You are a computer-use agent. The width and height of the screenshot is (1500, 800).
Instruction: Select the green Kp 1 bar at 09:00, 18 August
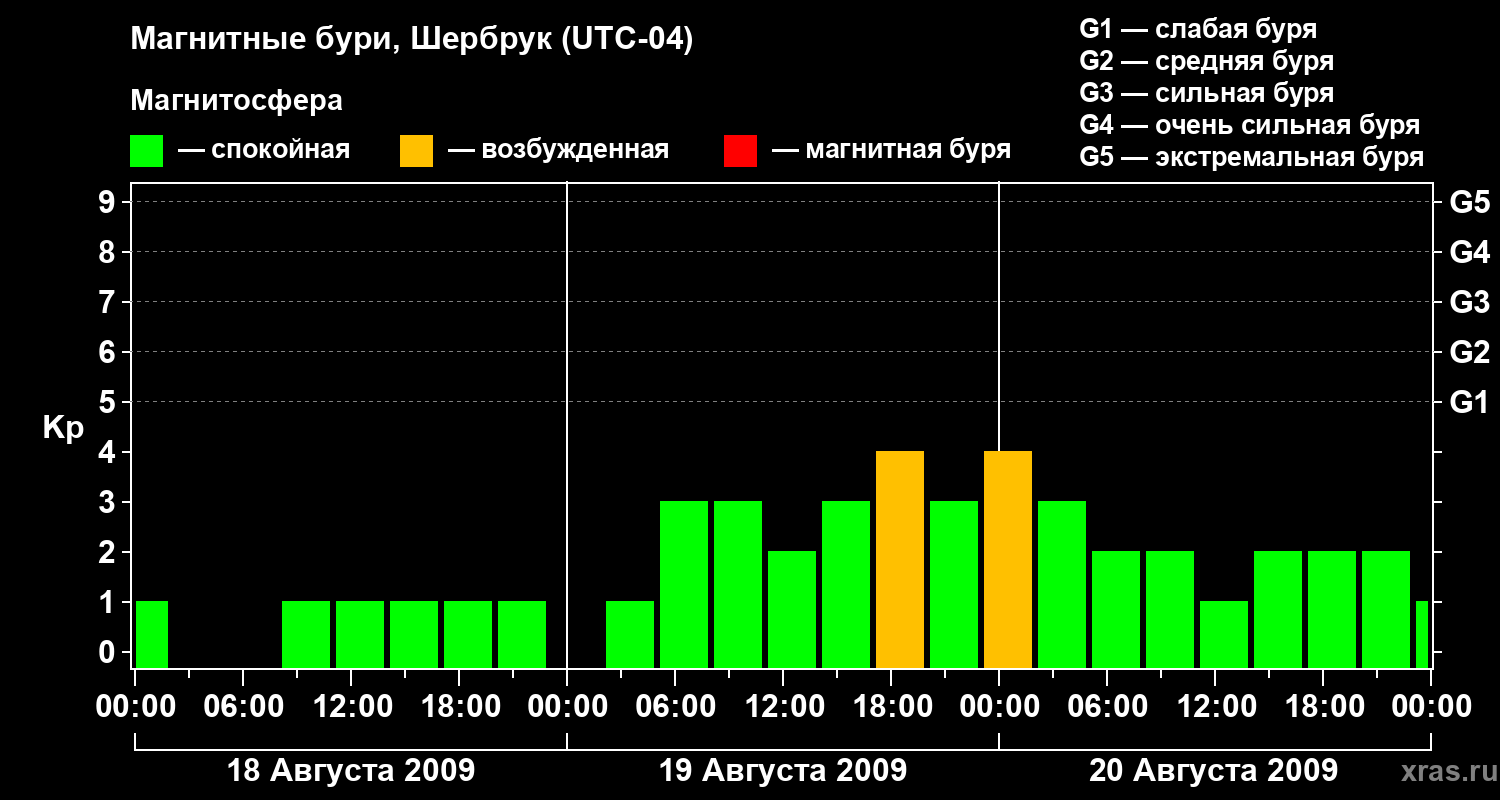(x=306, y=635)
